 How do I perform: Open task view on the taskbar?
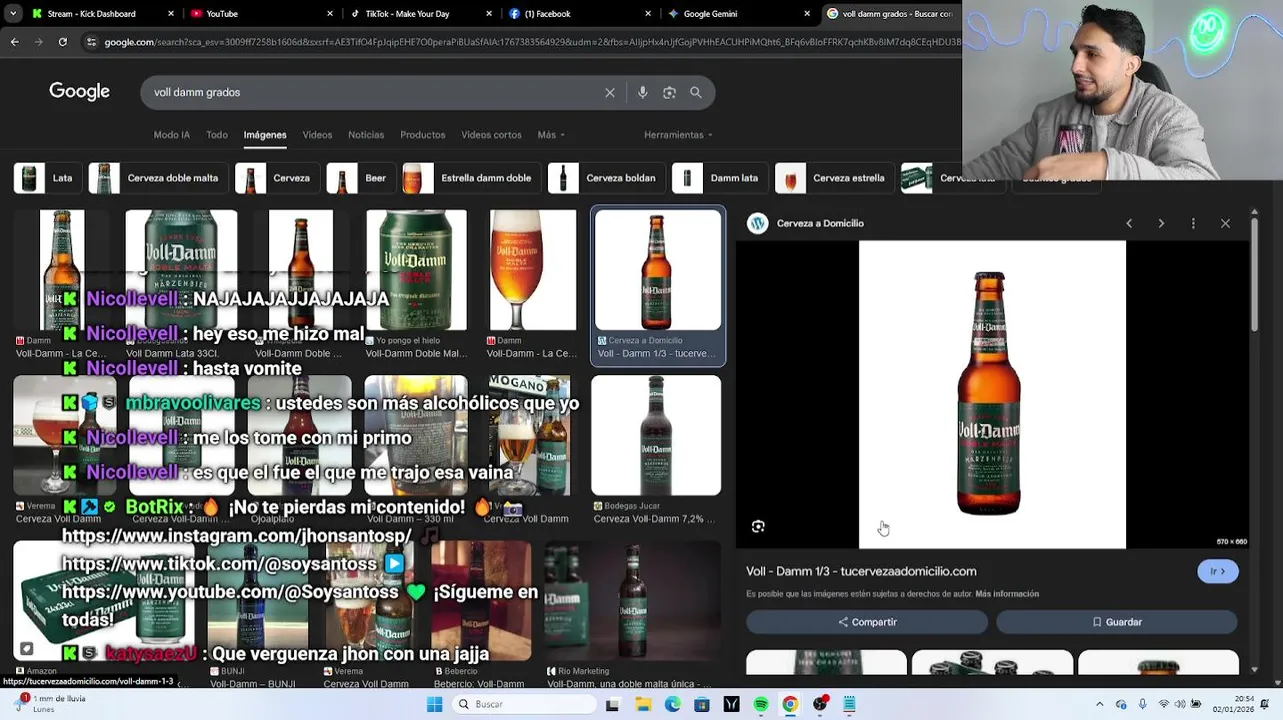612,704
